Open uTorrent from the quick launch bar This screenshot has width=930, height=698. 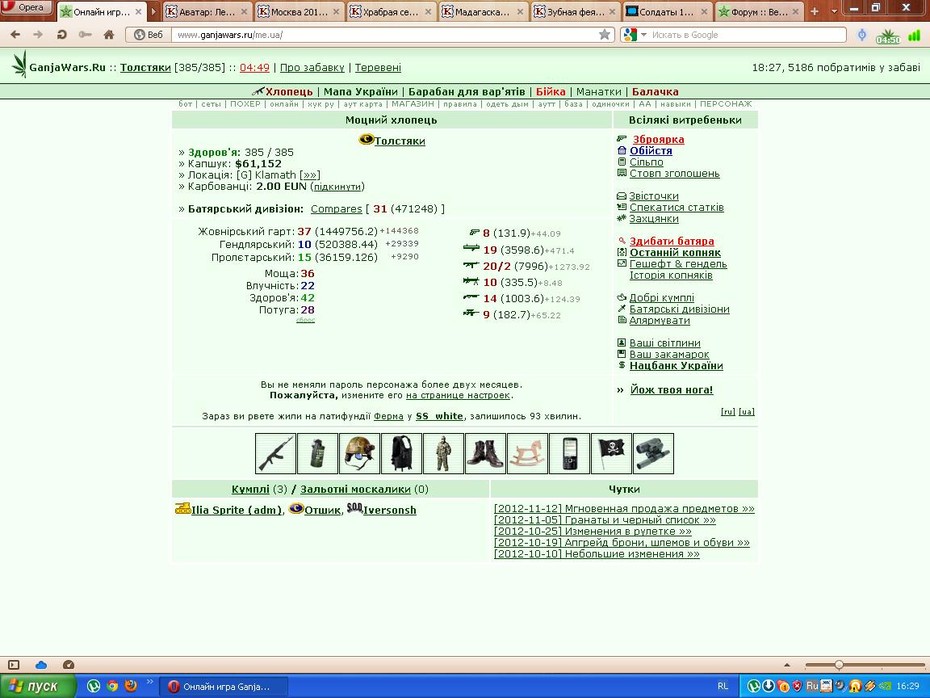(93, 686)
